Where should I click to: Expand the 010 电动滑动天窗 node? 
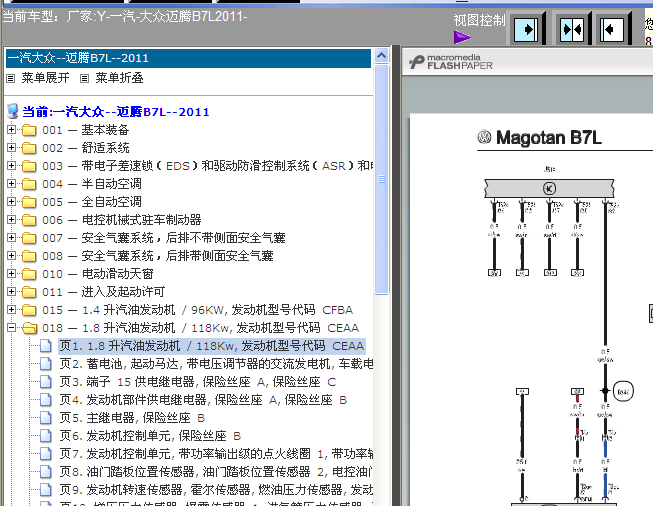click(x=12, y=274)
